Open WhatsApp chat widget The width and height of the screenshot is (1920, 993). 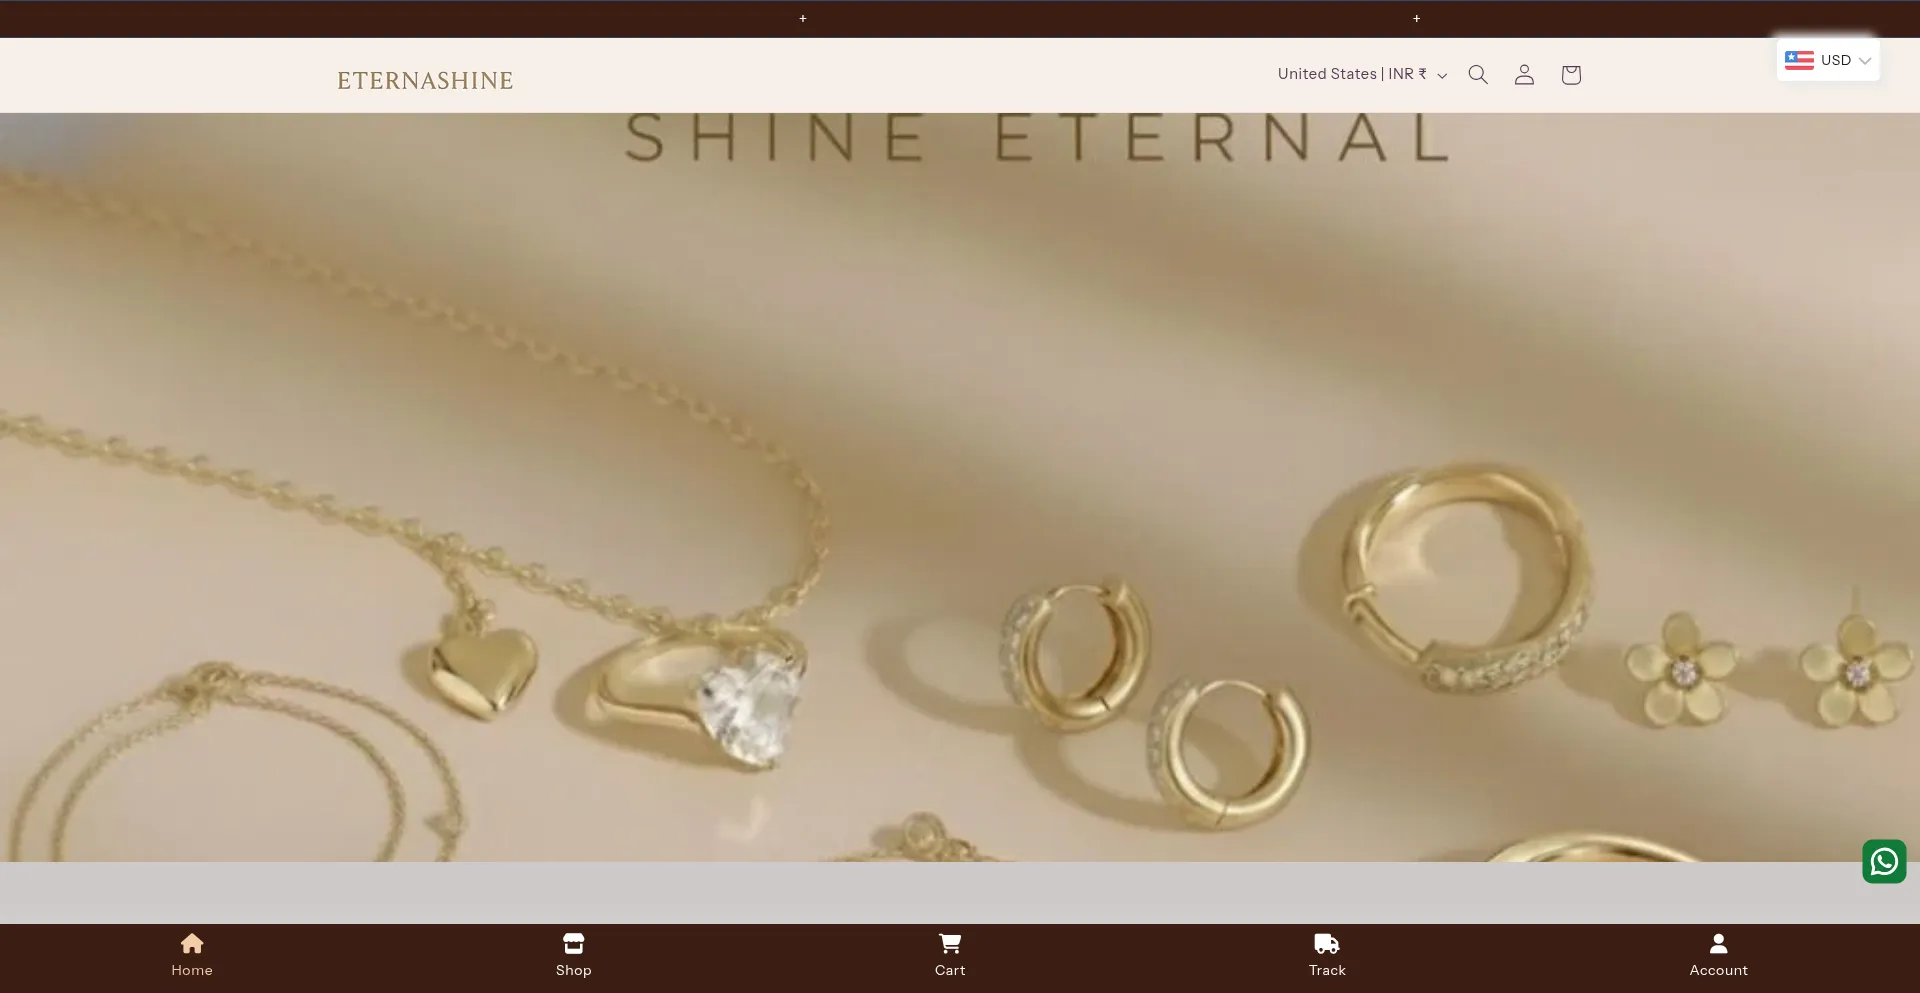[1884, 861]
